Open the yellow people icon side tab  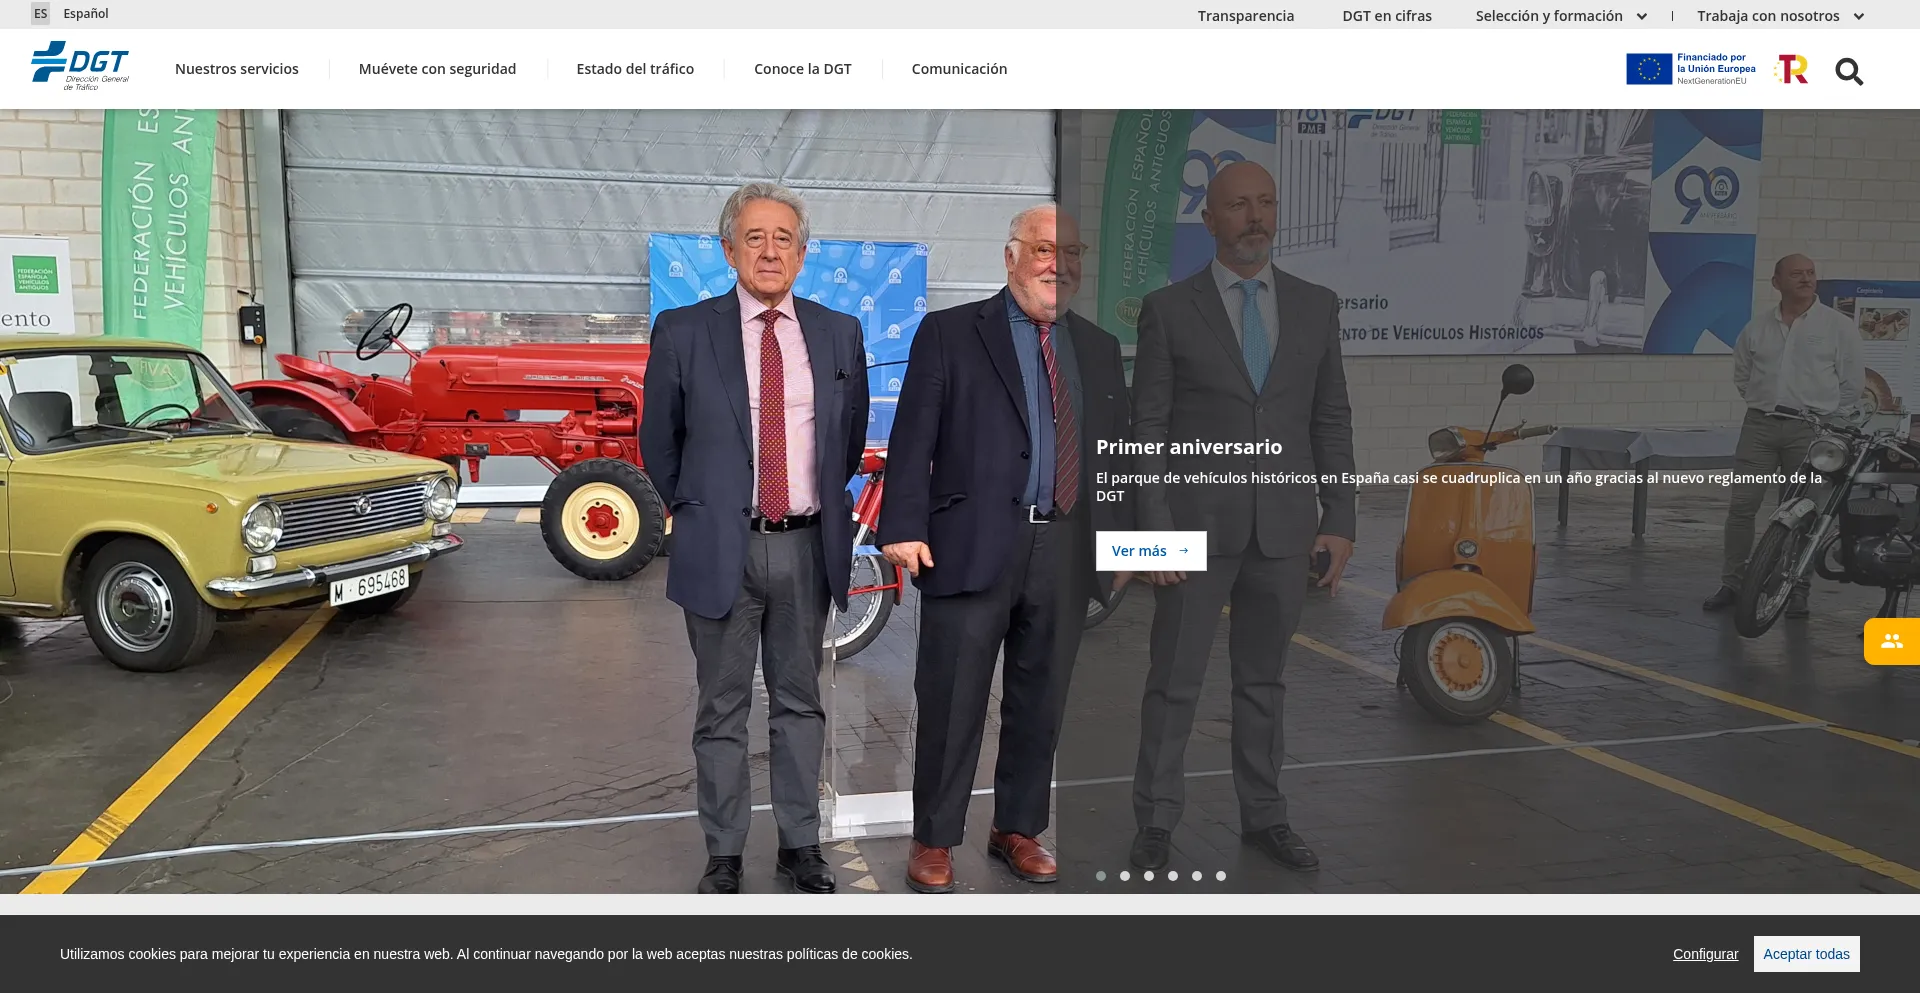[x=1891, y=642]
